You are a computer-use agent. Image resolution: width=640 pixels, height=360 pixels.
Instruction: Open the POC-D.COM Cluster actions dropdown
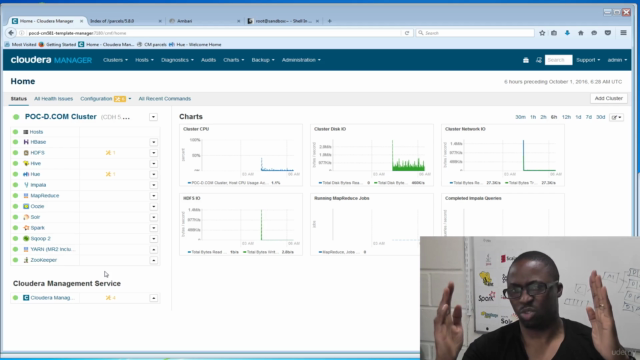click(153, 117)
